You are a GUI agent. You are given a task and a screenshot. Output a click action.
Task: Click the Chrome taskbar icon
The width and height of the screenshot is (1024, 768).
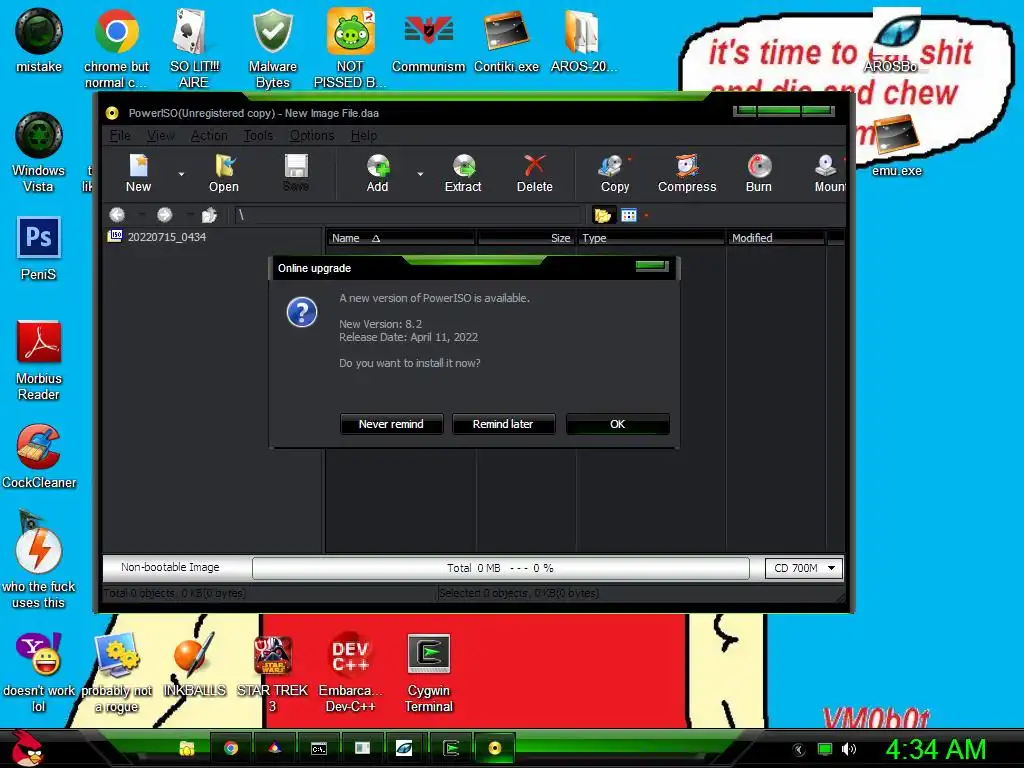pos(231,748)
